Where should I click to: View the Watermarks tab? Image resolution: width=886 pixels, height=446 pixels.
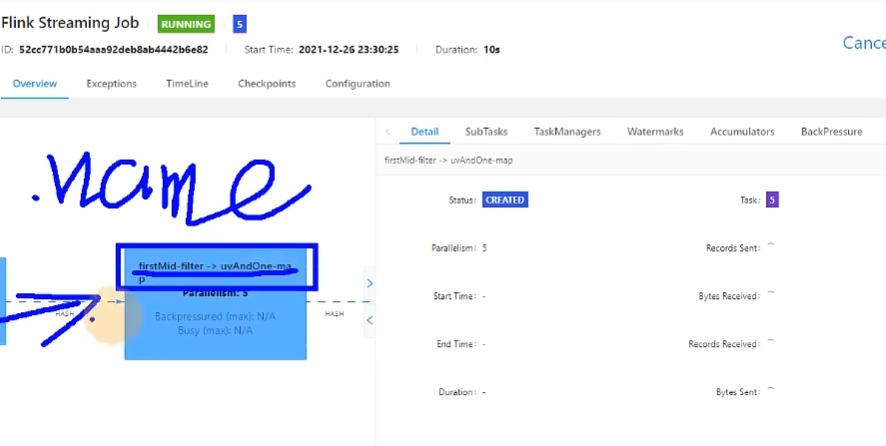click(x=655, y=132)
